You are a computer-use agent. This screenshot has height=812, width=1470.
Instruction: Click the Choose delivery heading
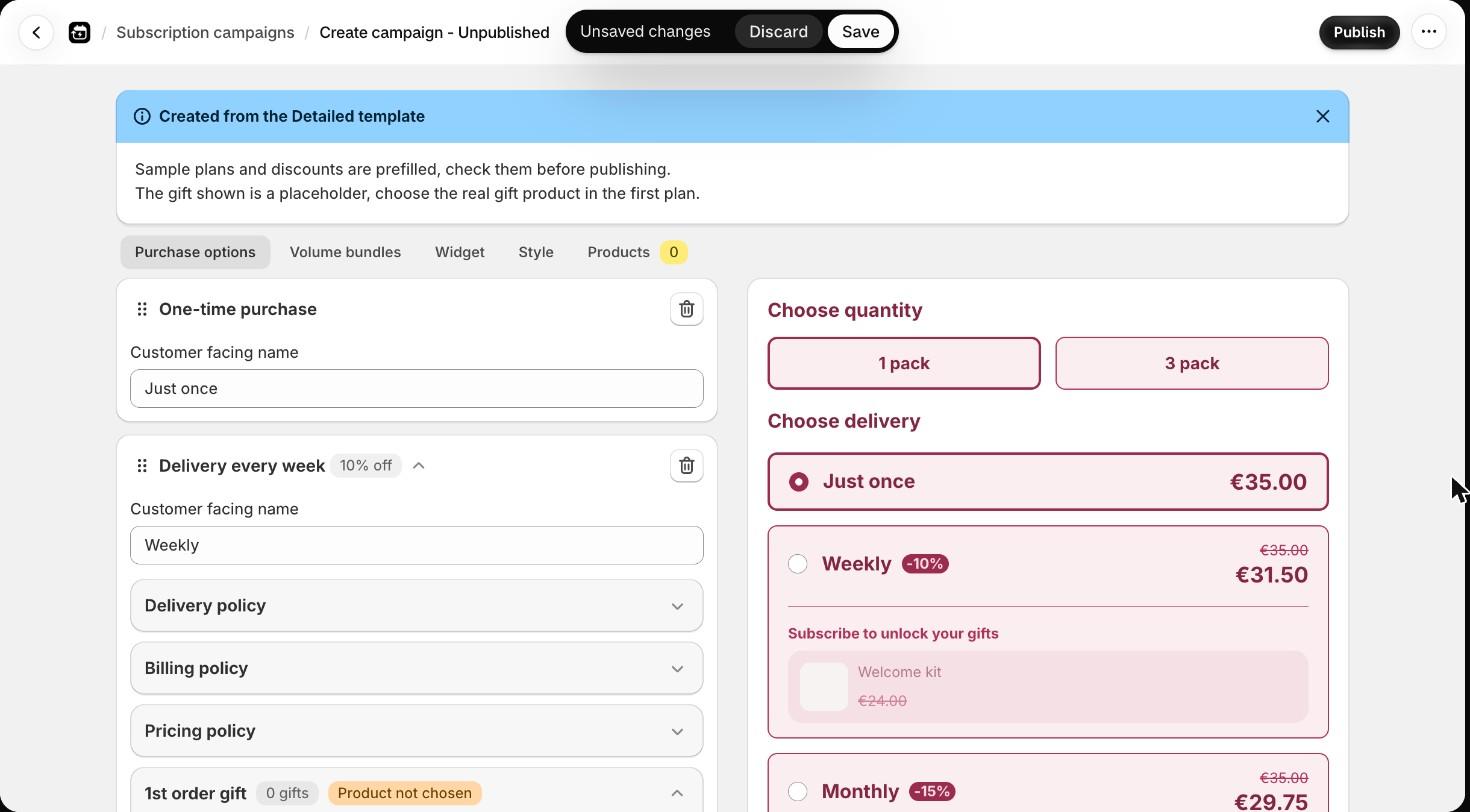844,421
